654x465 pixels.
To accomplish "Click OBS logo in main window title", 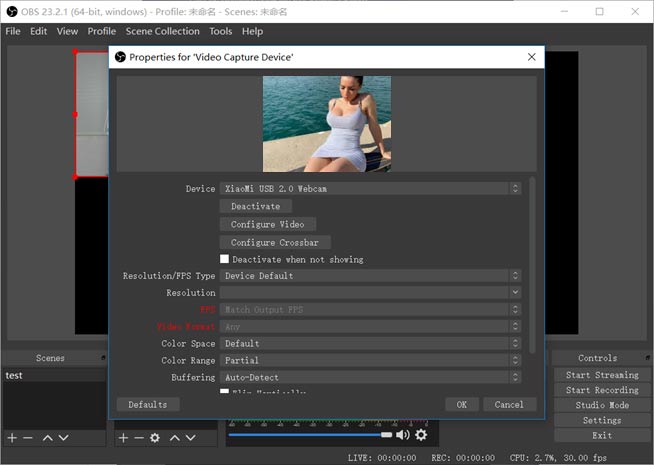I will (x=12, y=12).
